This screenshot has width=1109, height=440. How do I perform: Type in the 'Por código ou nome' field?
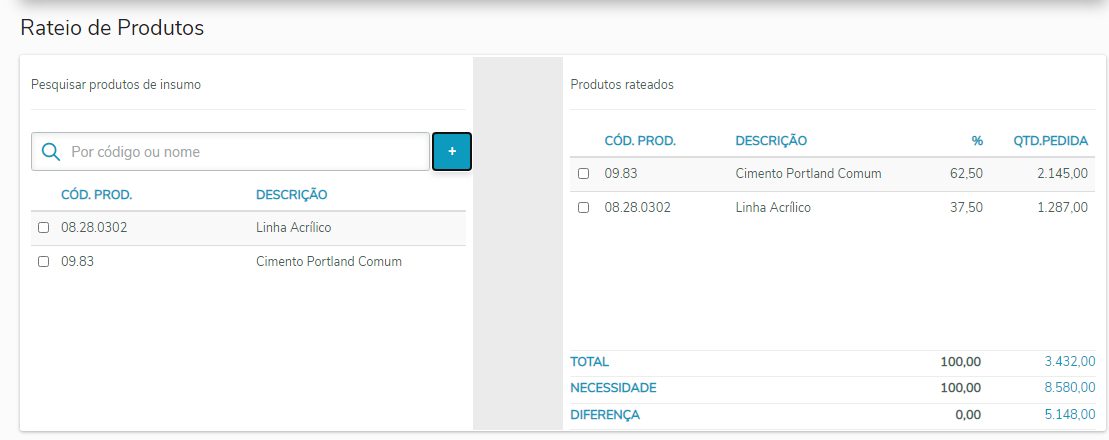coord(245,152)
